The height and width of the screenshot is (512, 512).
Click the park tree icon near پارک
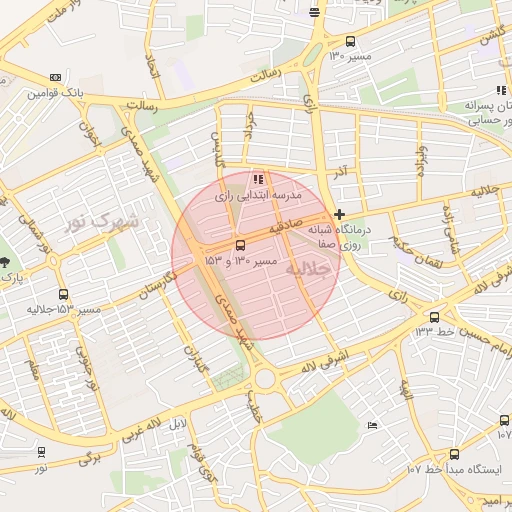click(4, 262)
